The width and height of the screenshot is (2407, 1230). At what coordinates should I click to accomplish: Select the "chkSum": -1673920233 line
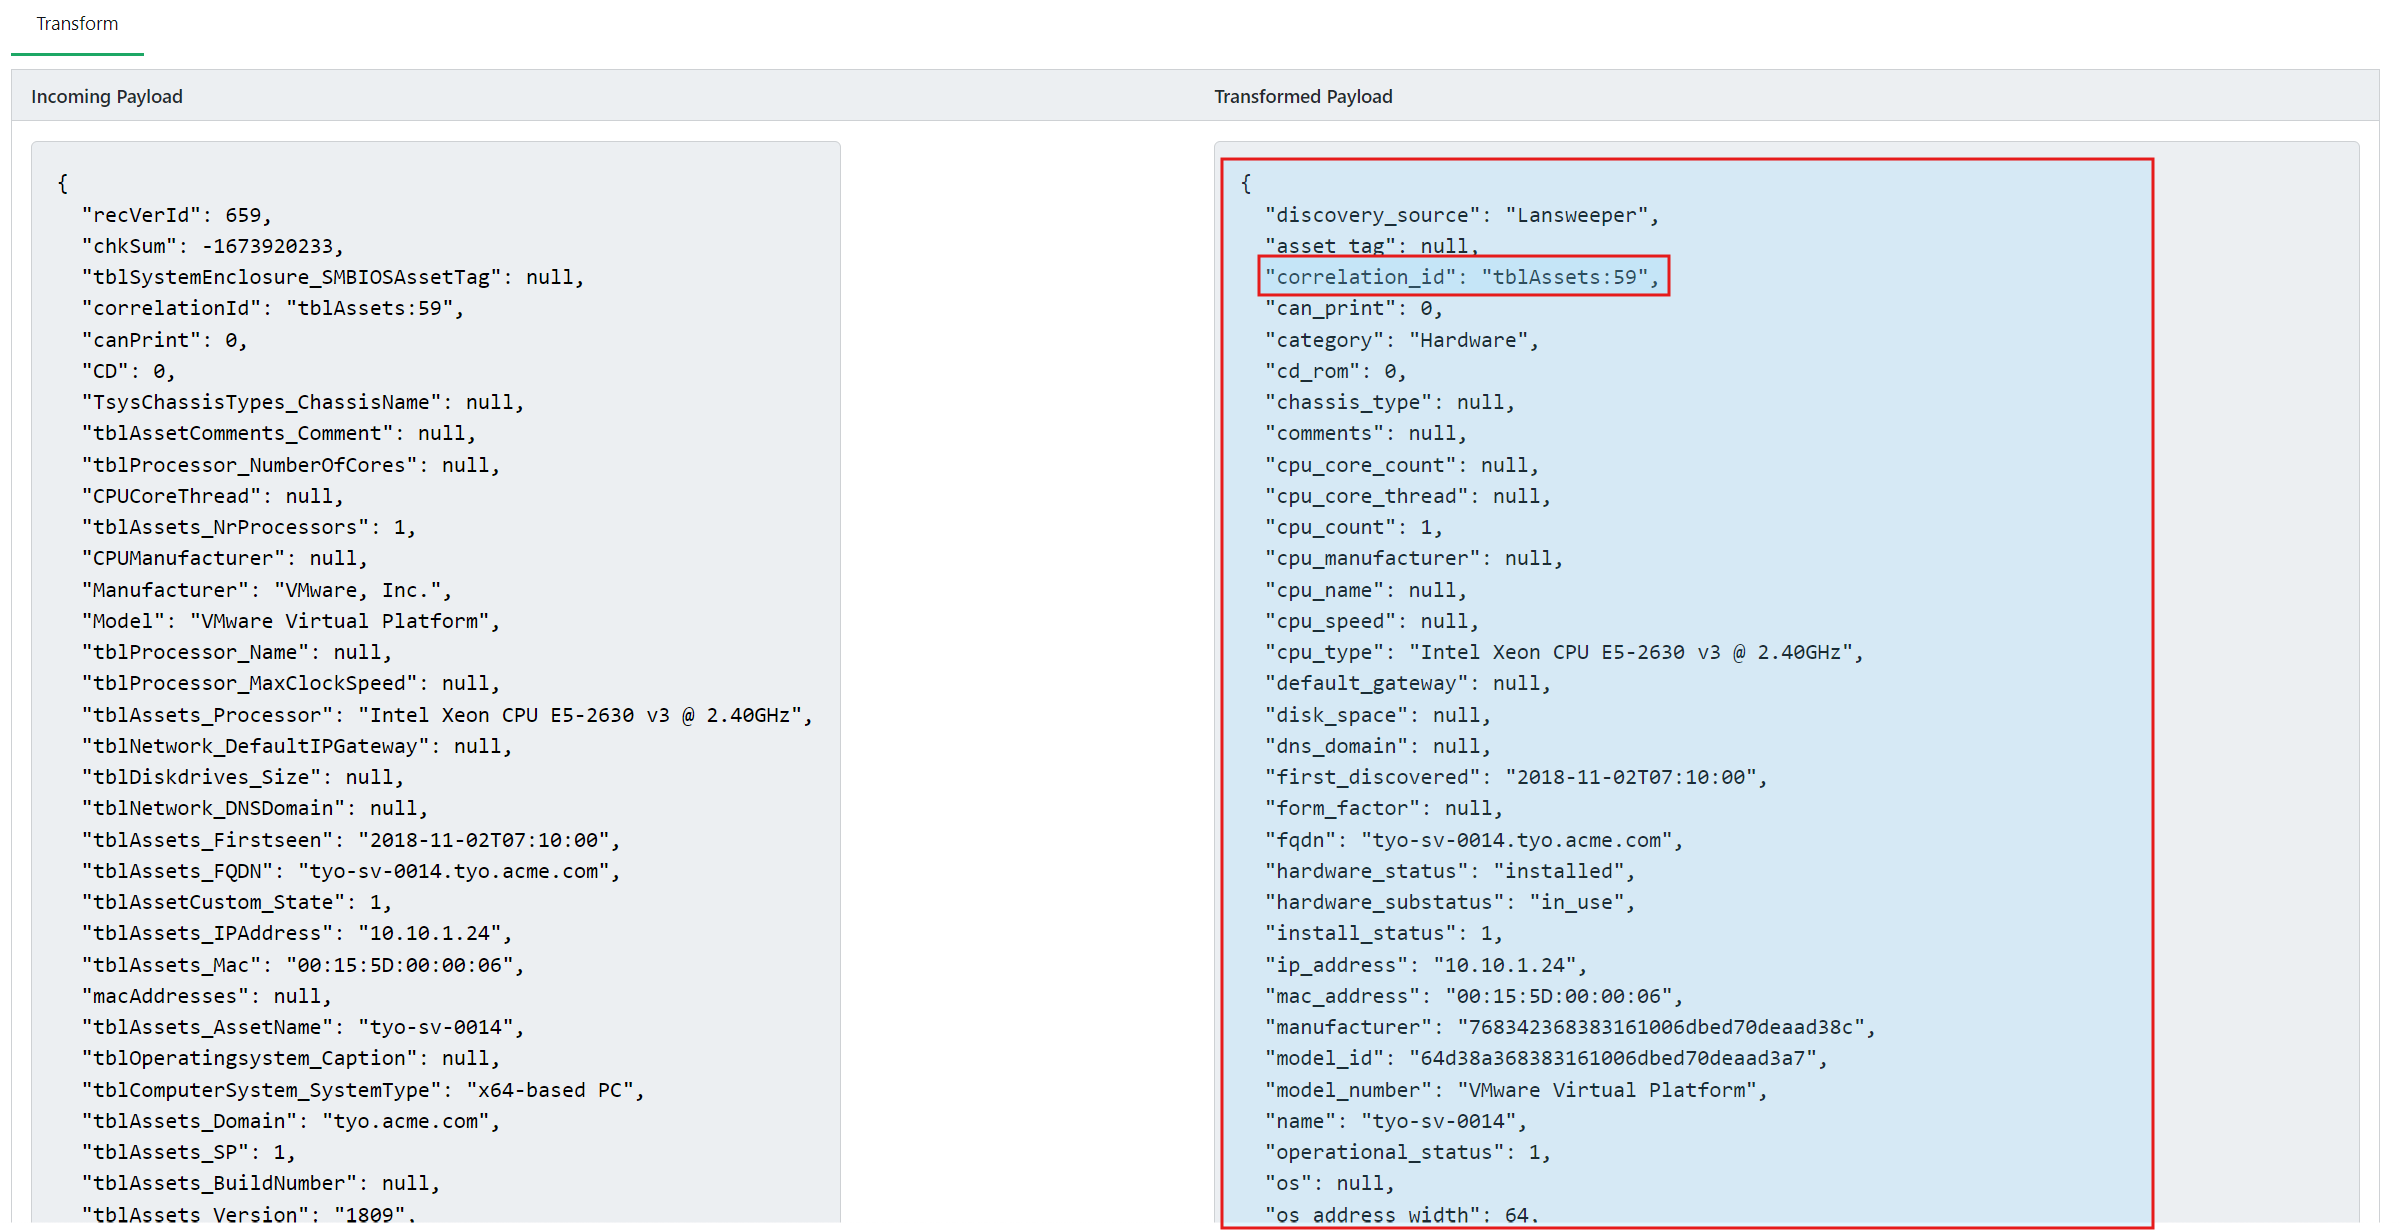213,246
